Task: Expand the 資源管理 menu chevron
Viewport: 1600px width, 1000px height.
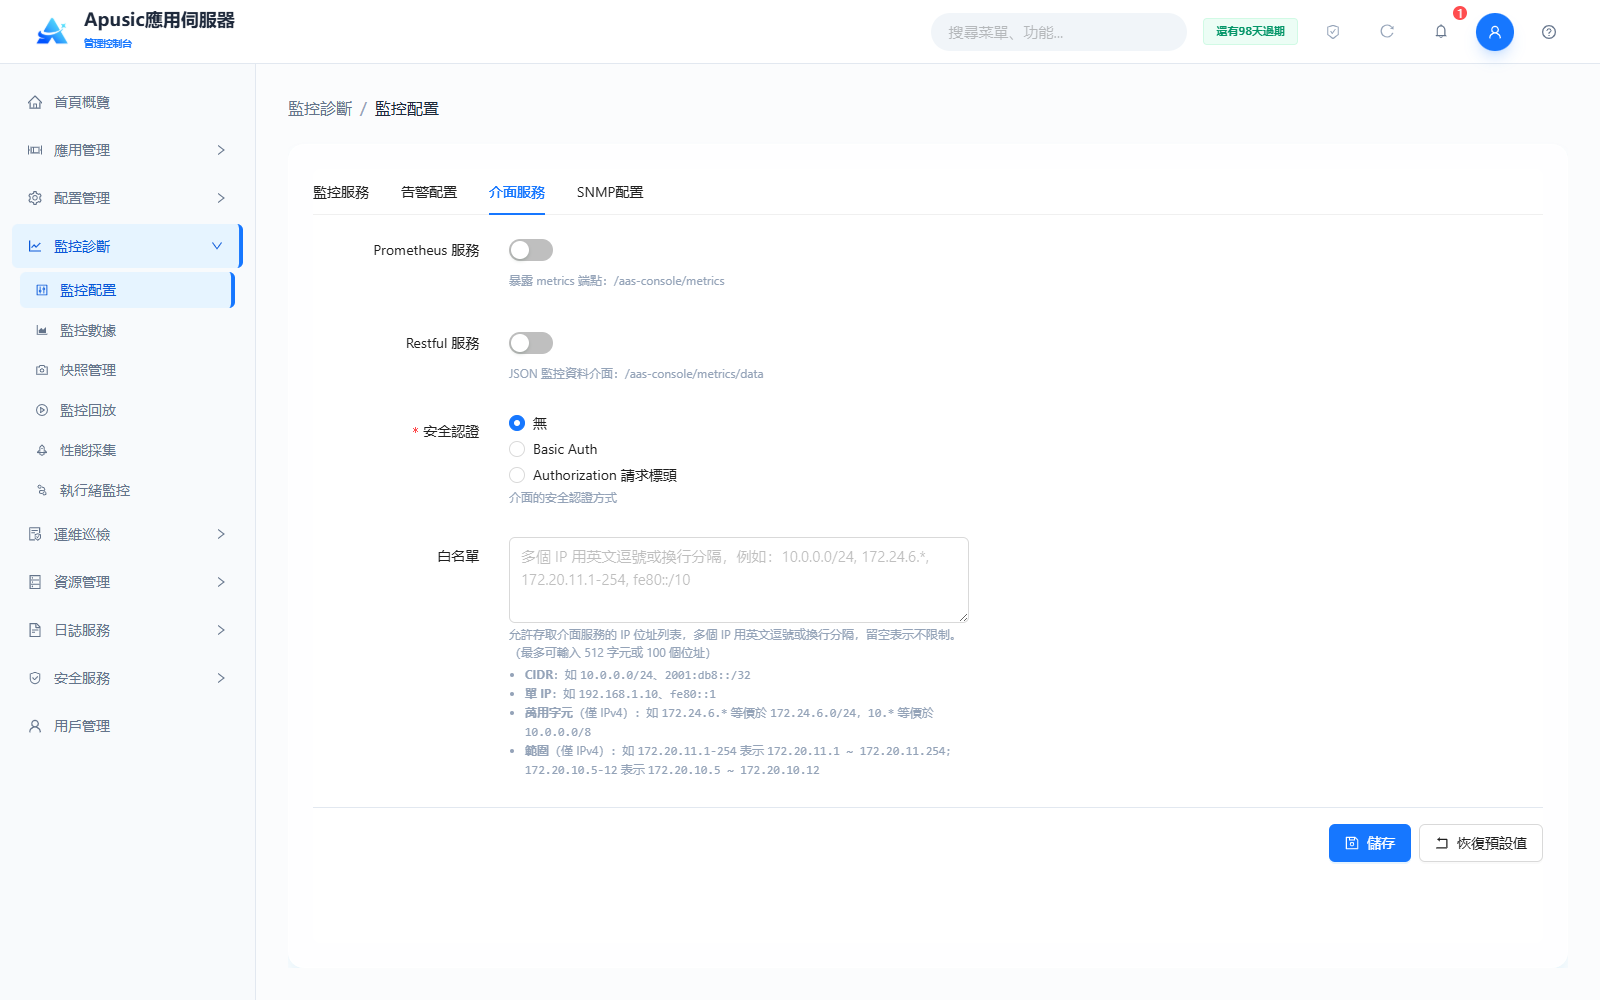Action: click(x=221, y=582)
